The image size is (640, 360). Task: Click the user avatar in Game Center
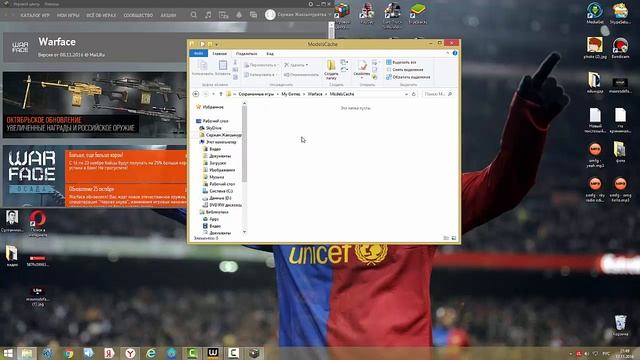point(270,15)
